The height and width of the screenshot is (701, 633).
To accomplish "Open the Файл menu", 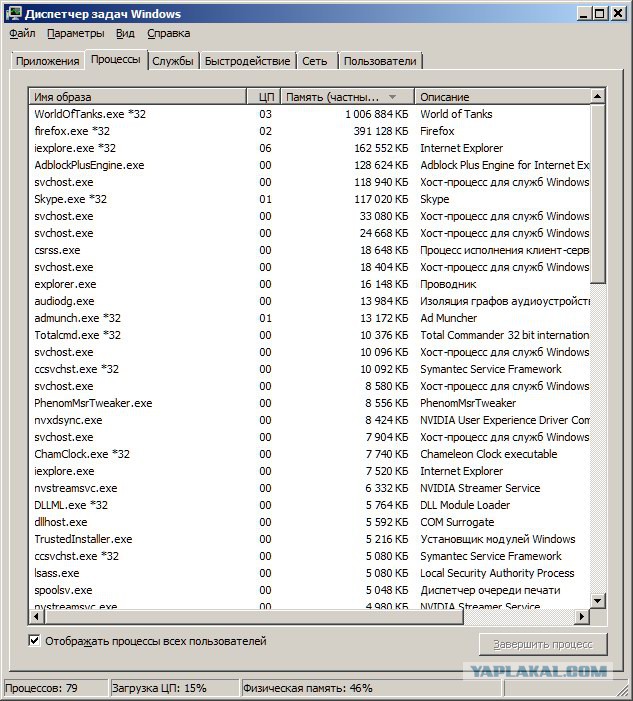I will (22, 34).
